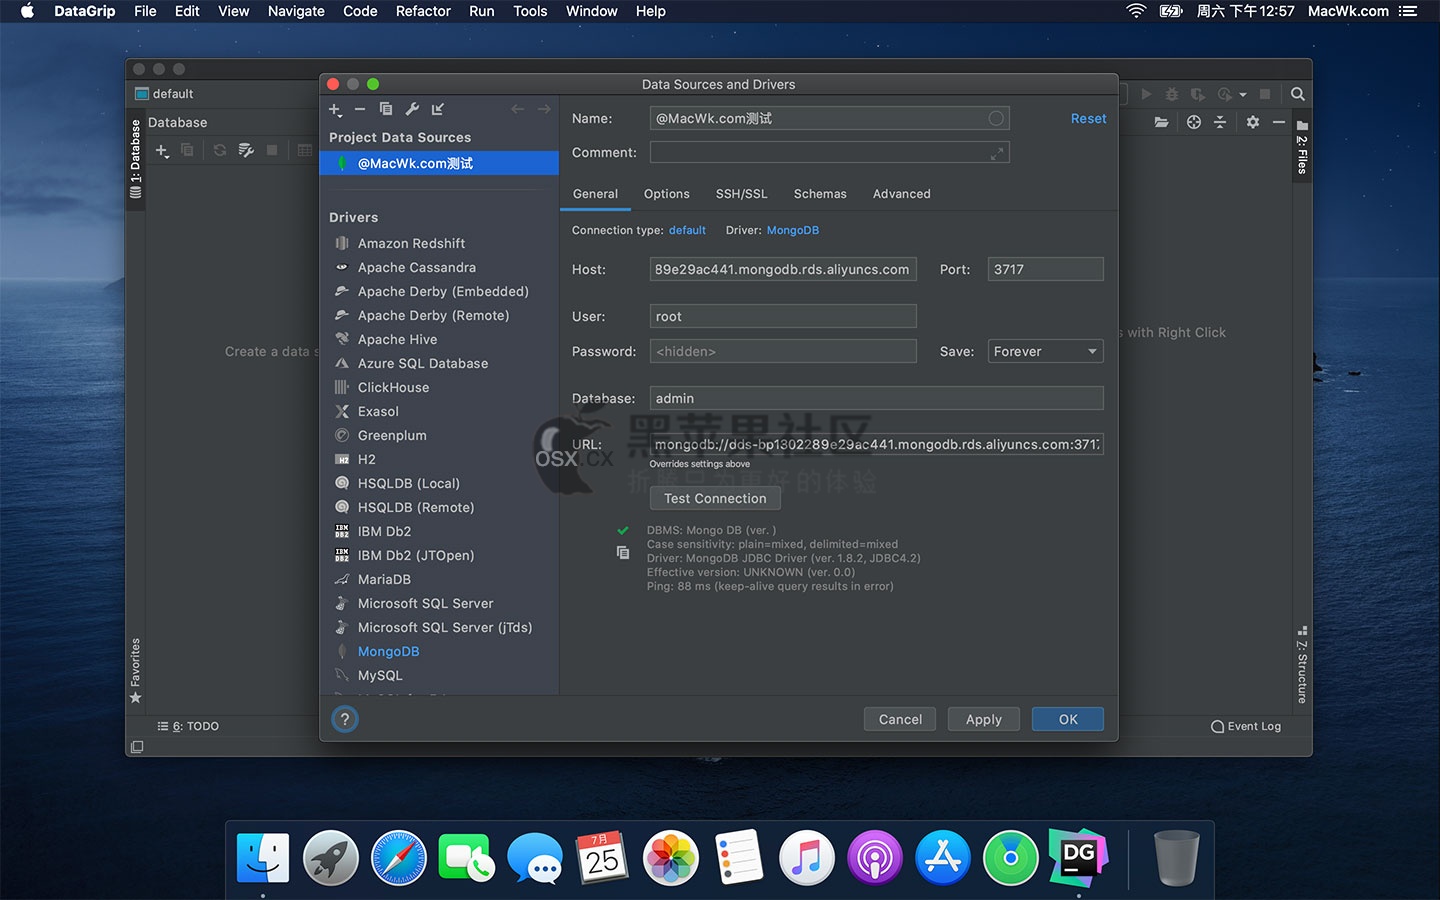Click the Reset link
The image size is (1440, 900).
1088,118
